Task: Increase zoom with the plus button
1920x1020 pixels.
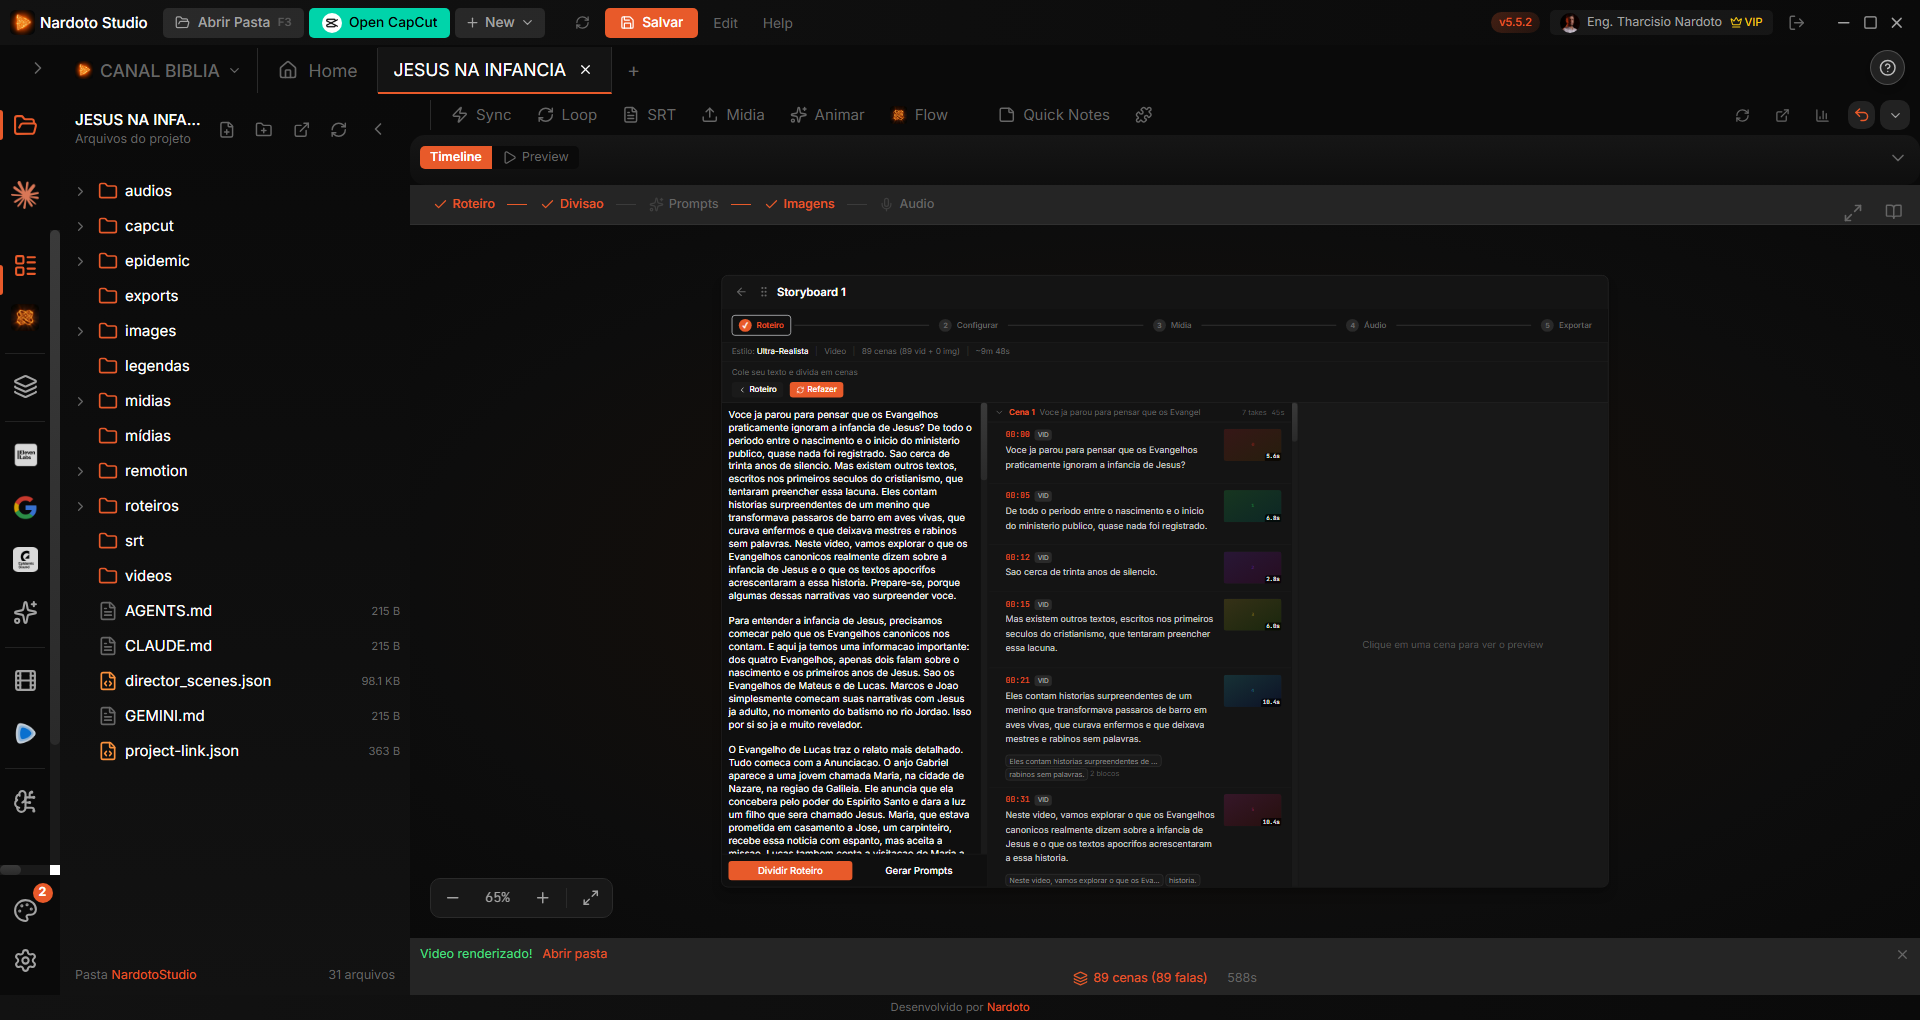Action: (543, 898)
